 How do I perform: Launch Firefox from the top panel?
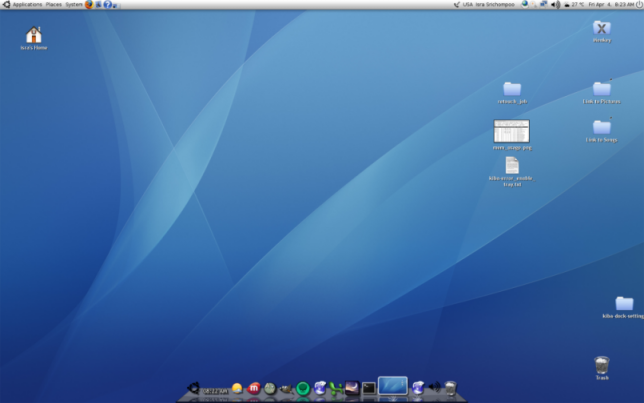89,5
